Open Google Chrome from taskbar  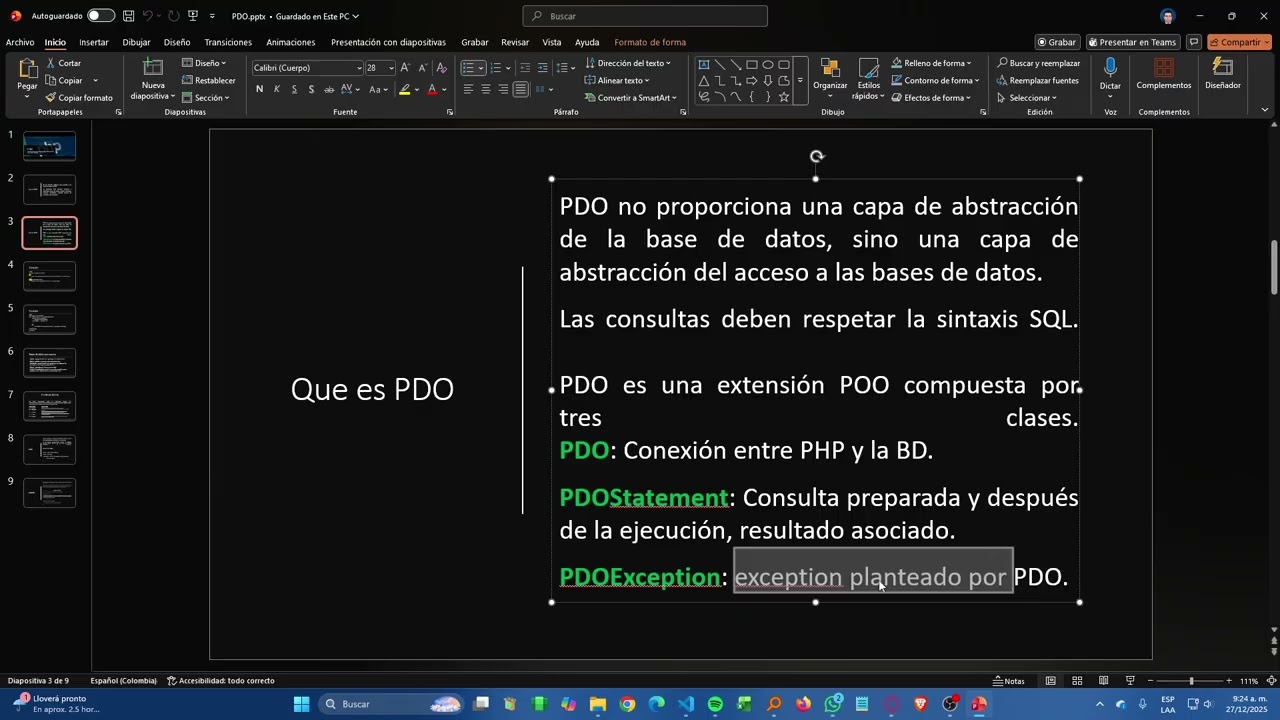(627, 704)
